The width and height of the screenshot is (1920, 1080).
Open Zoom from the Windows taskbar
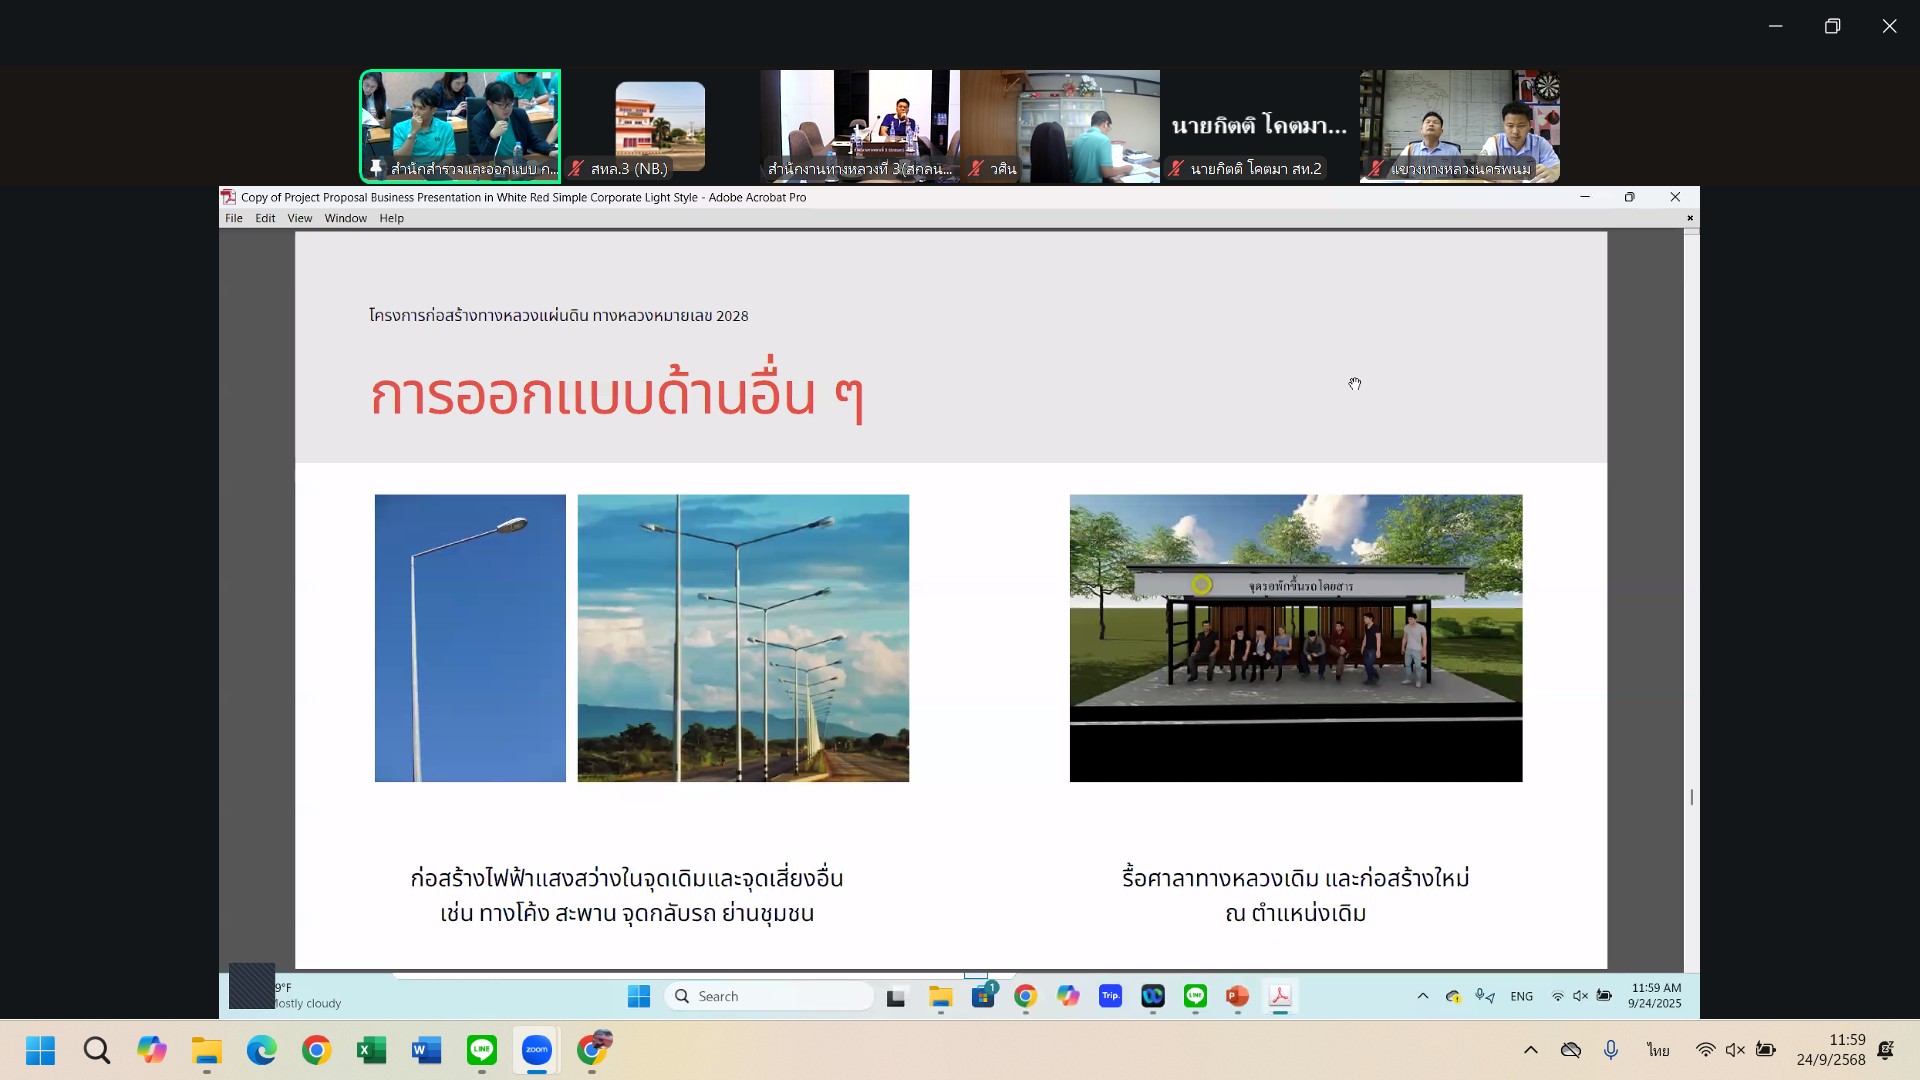point(537,1050)
